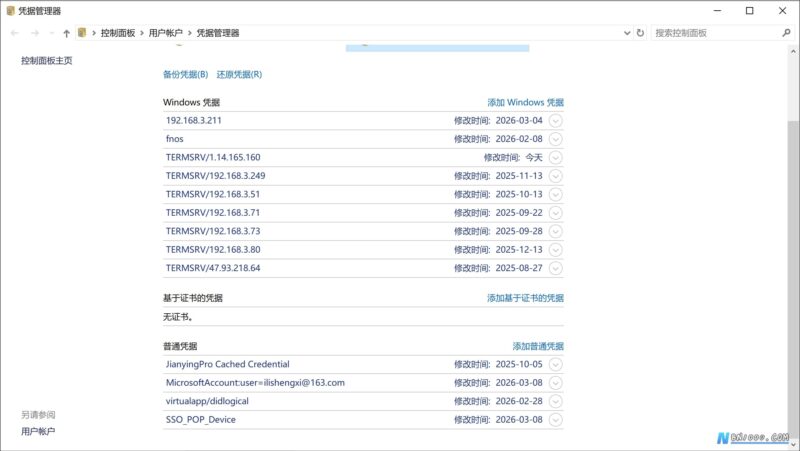Select the TERMSRV/192.168.3.51 credential name
The width and height of the screenshot is (800, 451).
[213, 194]
